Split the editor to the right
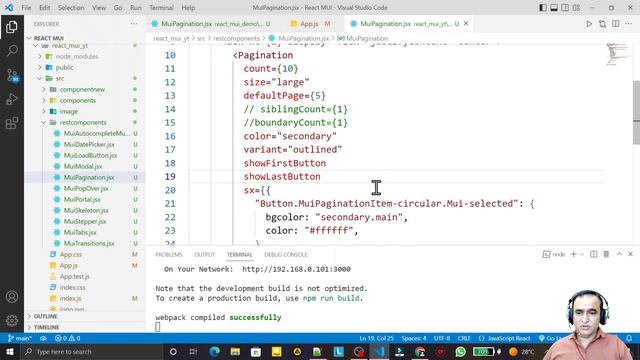The image size is (640, 360). (x=616, y=24)
